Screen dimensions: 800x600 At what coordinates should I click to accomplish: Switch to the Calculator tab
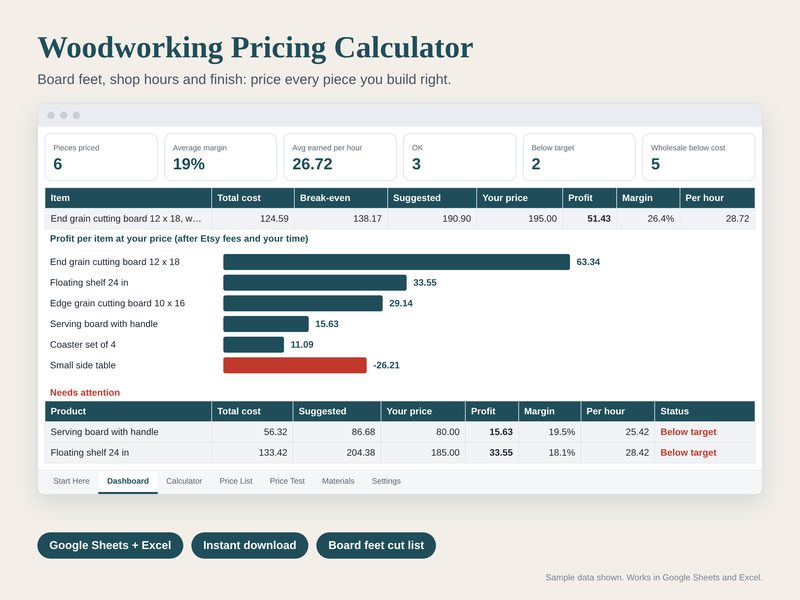[184, 481]
